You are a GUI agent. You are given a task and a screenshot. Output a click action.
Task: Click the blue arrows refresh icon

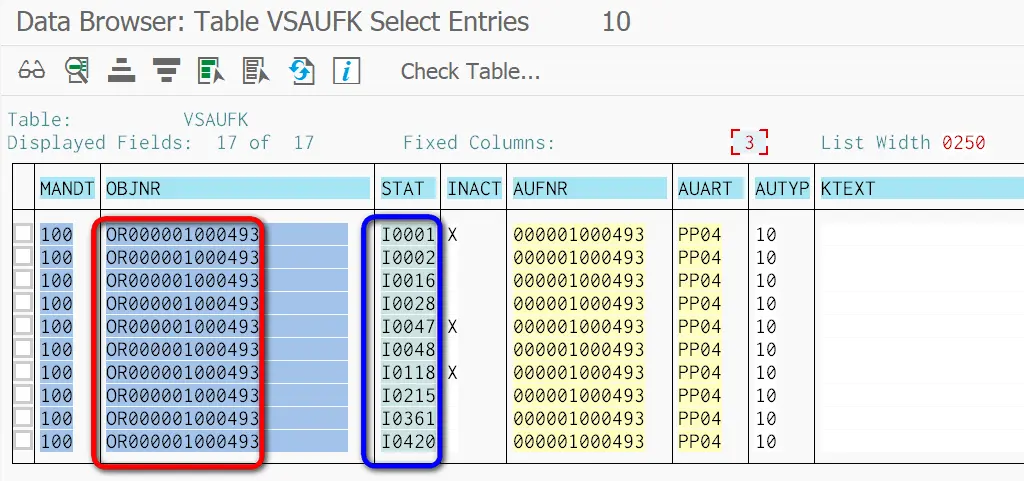coord(302,70)
